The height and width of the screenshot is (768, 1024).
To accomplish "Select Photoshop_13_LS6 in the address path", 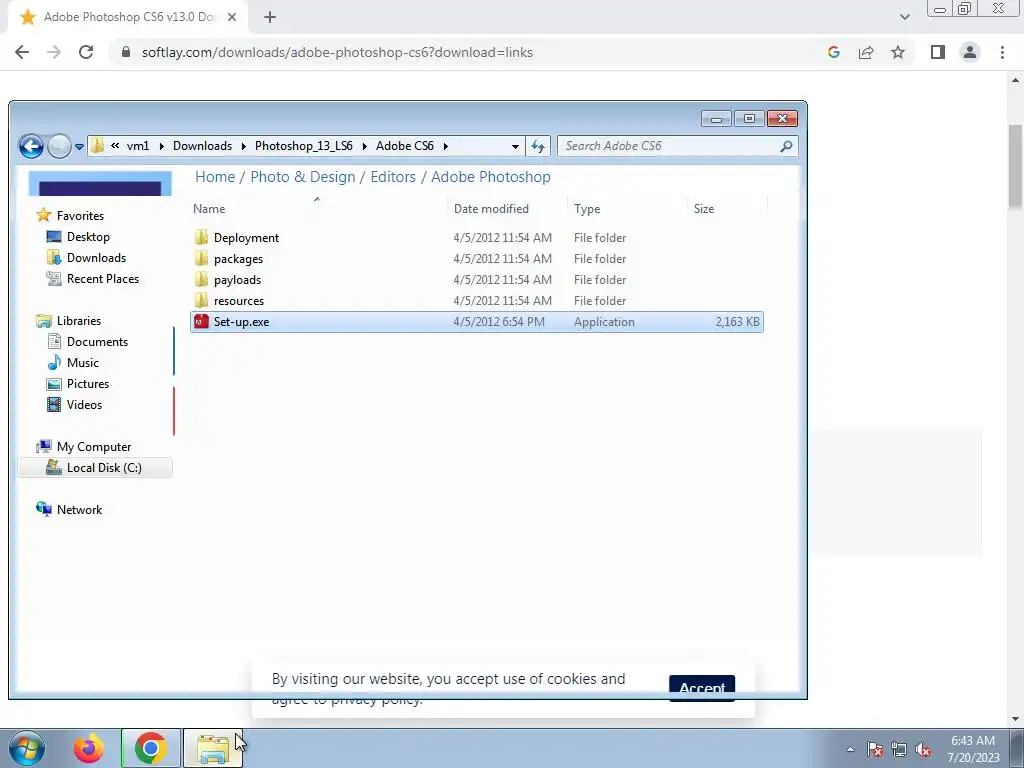I will [304, 146].
